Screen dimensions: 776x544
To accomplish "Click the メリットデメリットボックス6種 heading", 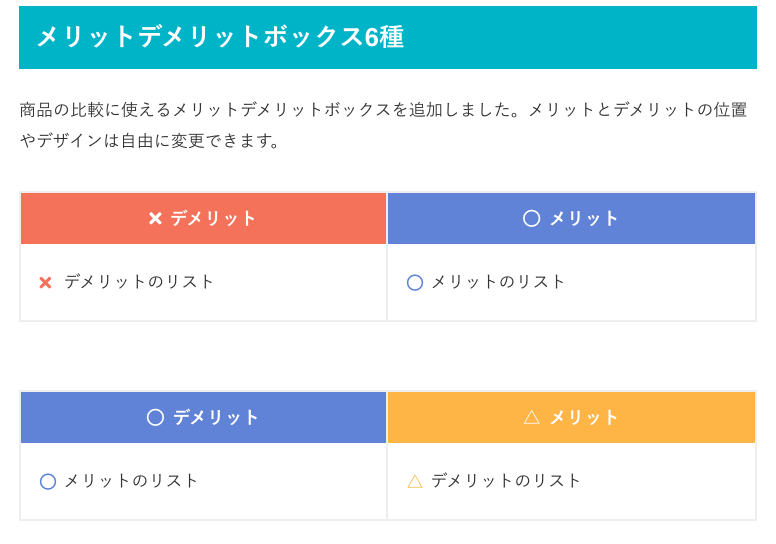I will click(x=221, y=37).
